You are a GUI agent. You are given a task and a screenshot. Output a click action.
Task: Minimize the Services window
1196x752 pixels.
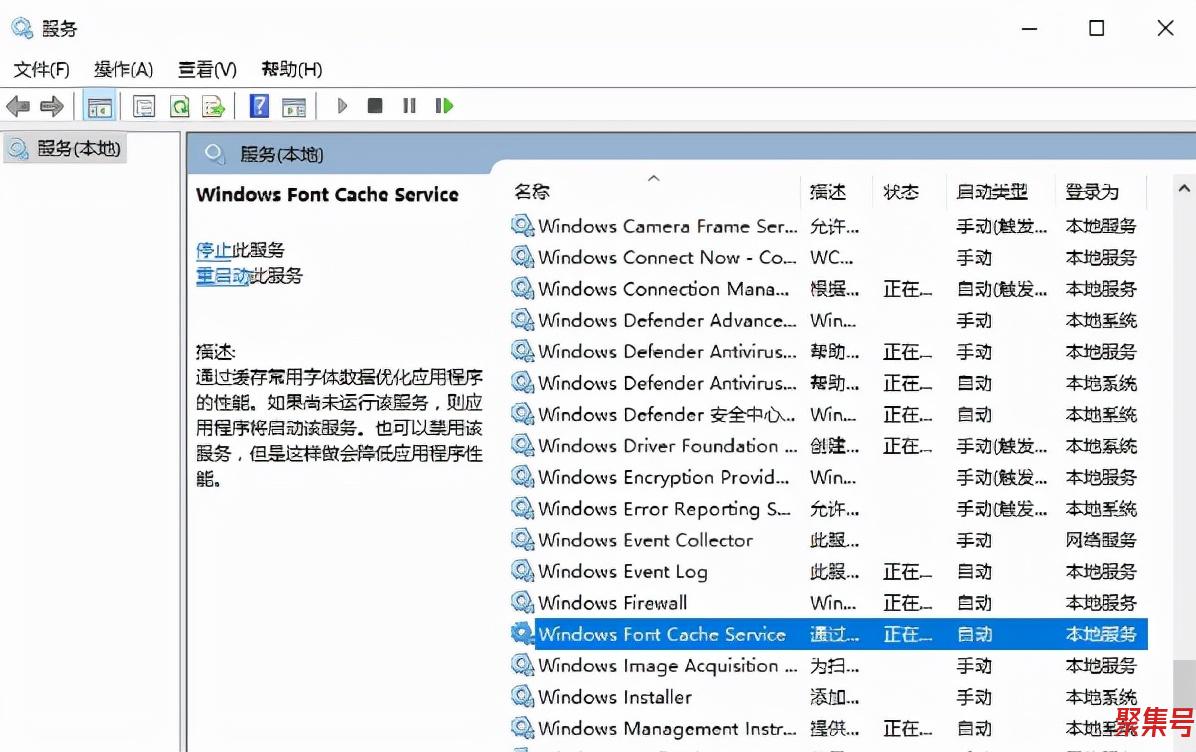click(1030, 29)
